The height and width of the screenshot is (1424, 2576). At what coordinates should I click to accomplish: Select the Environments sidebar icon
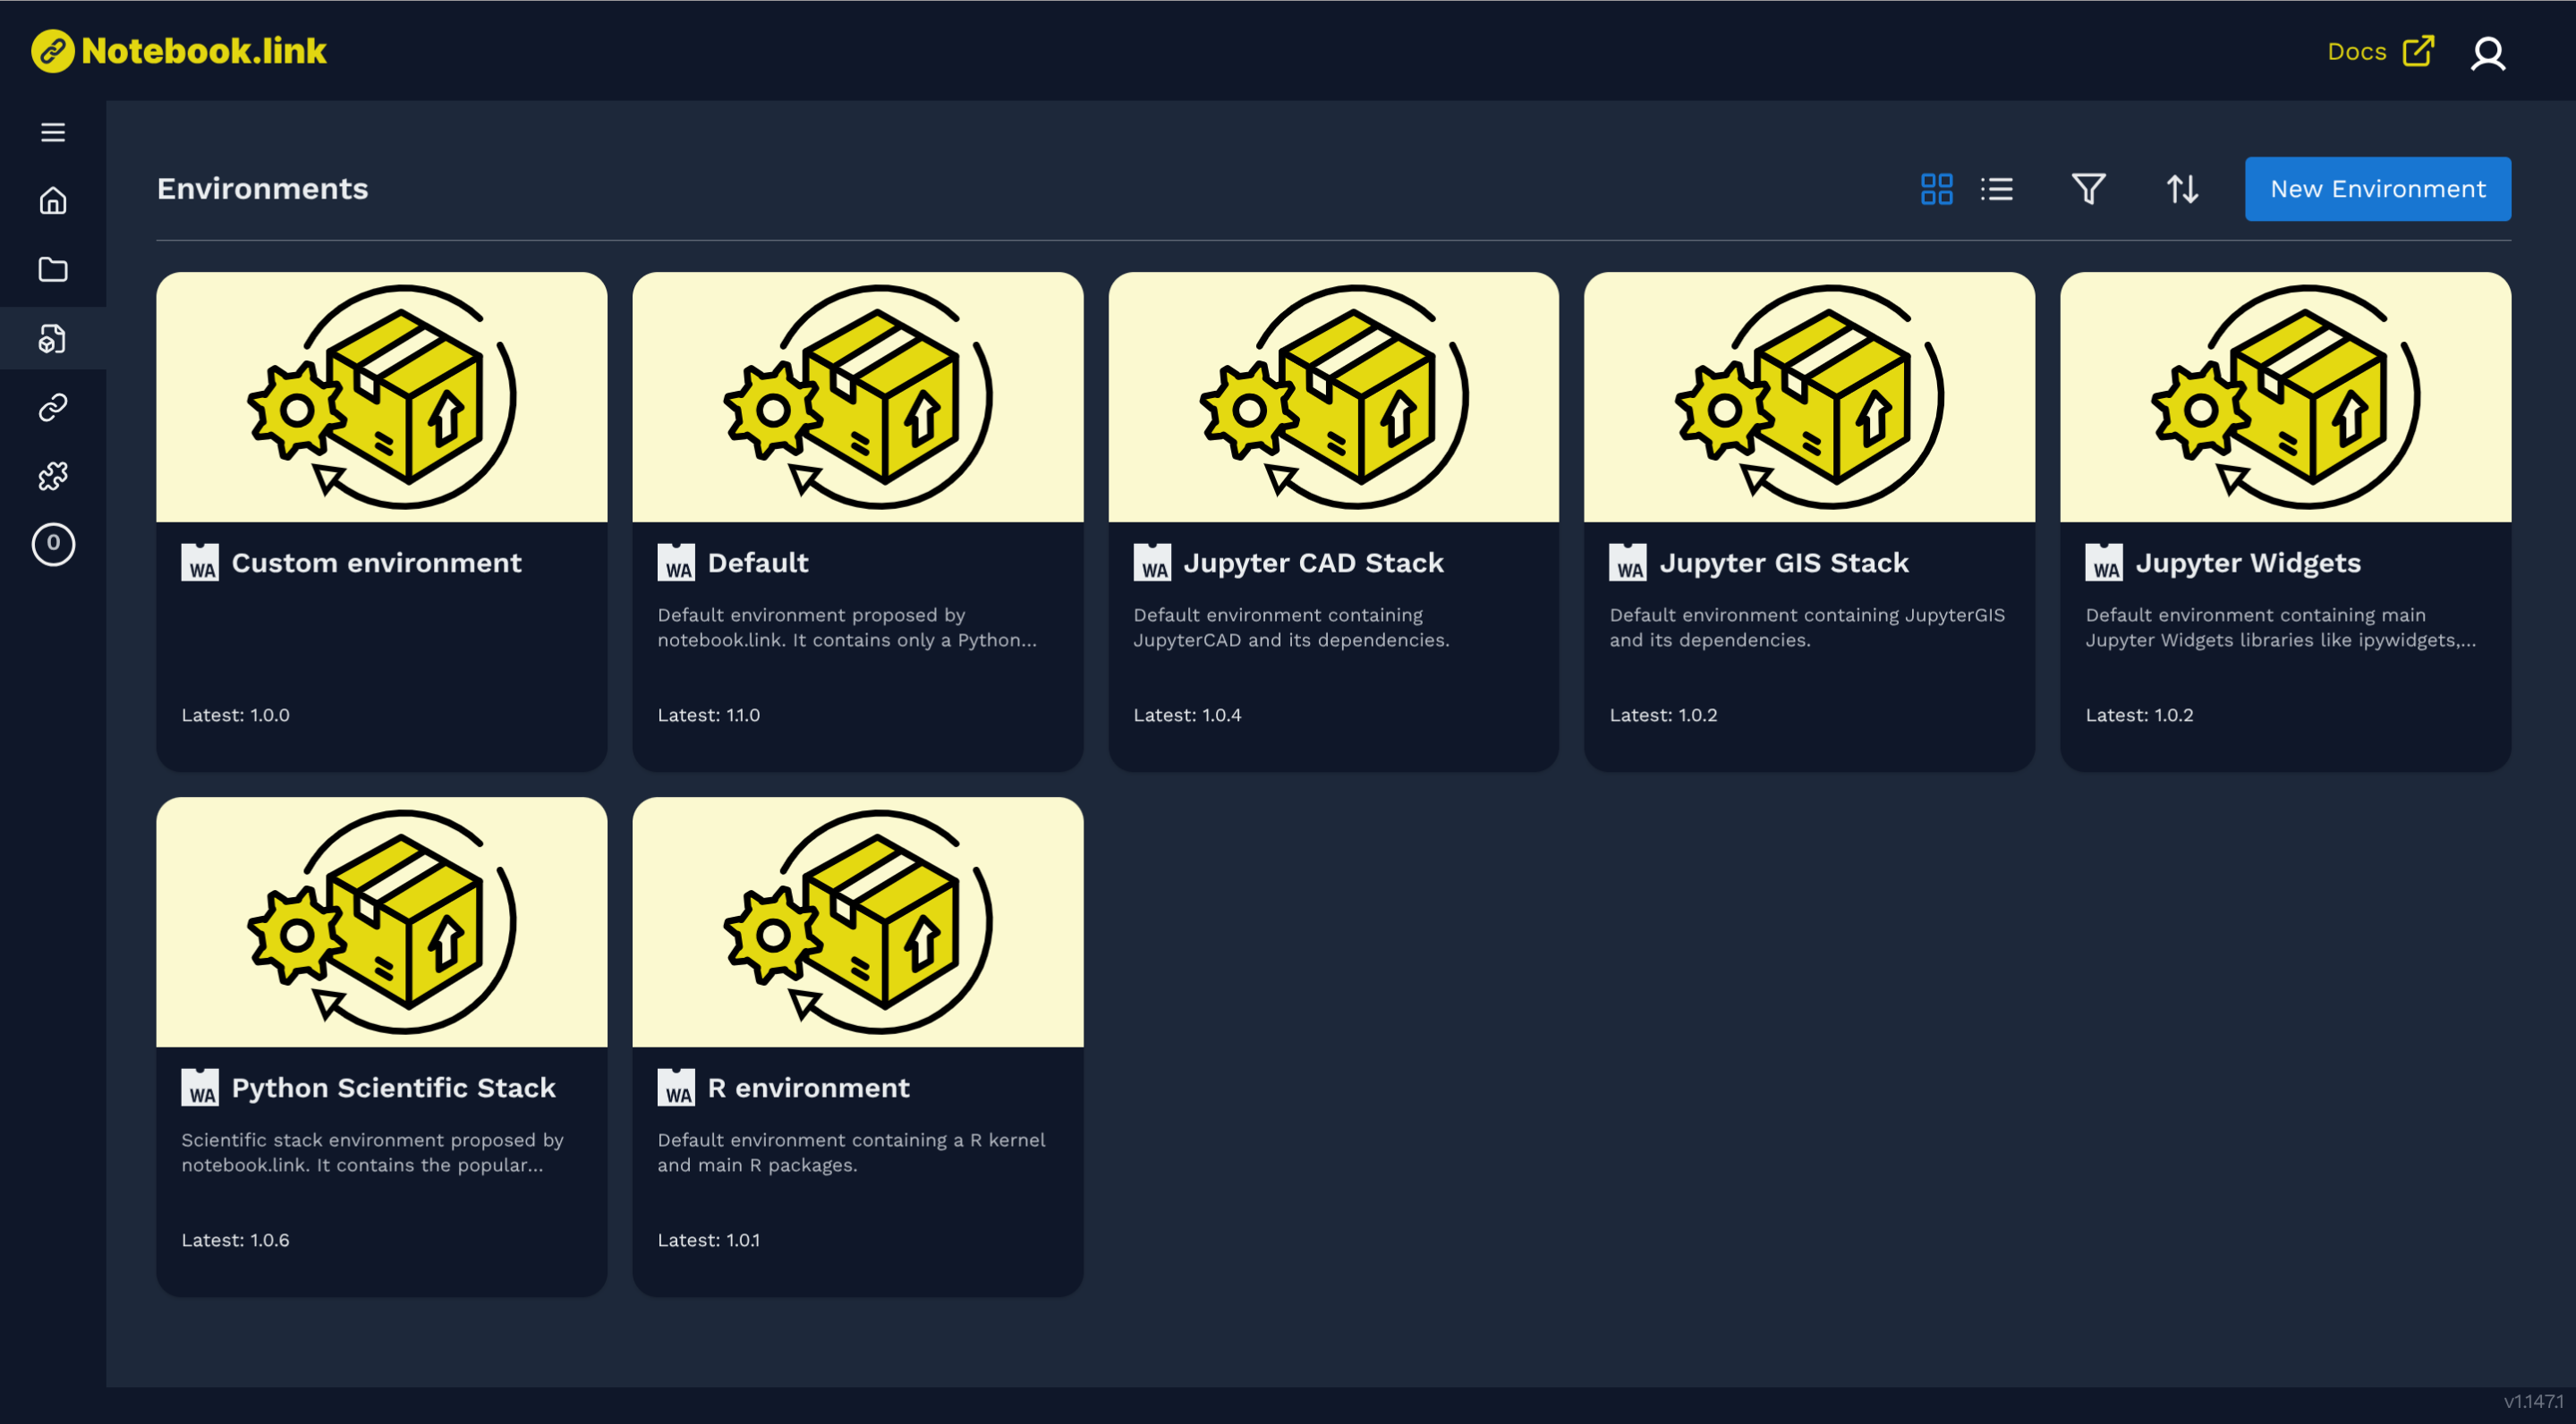(x=53, y=339)
